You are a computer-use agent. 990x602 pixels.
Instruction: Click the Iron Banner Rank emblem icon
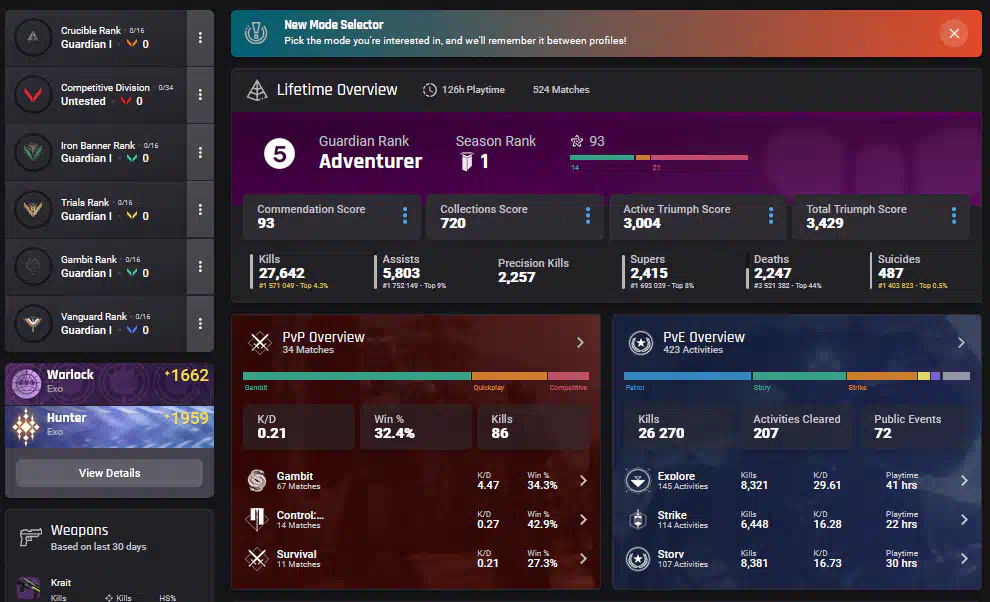33,152
